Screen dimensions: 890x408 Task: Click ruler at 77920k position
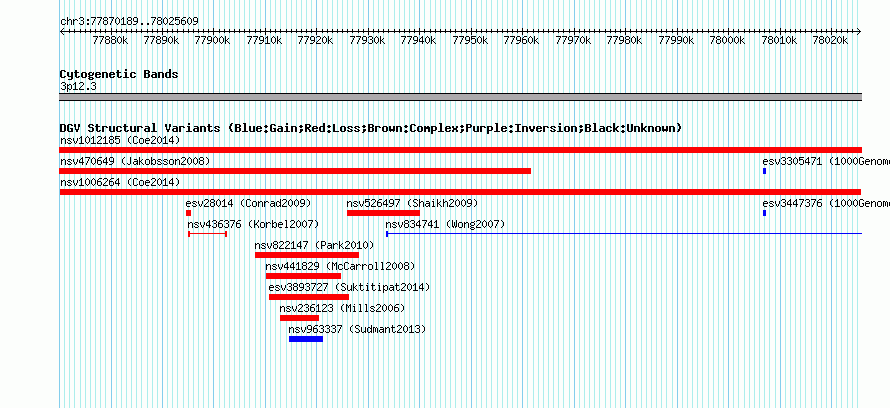click(316, 40)
